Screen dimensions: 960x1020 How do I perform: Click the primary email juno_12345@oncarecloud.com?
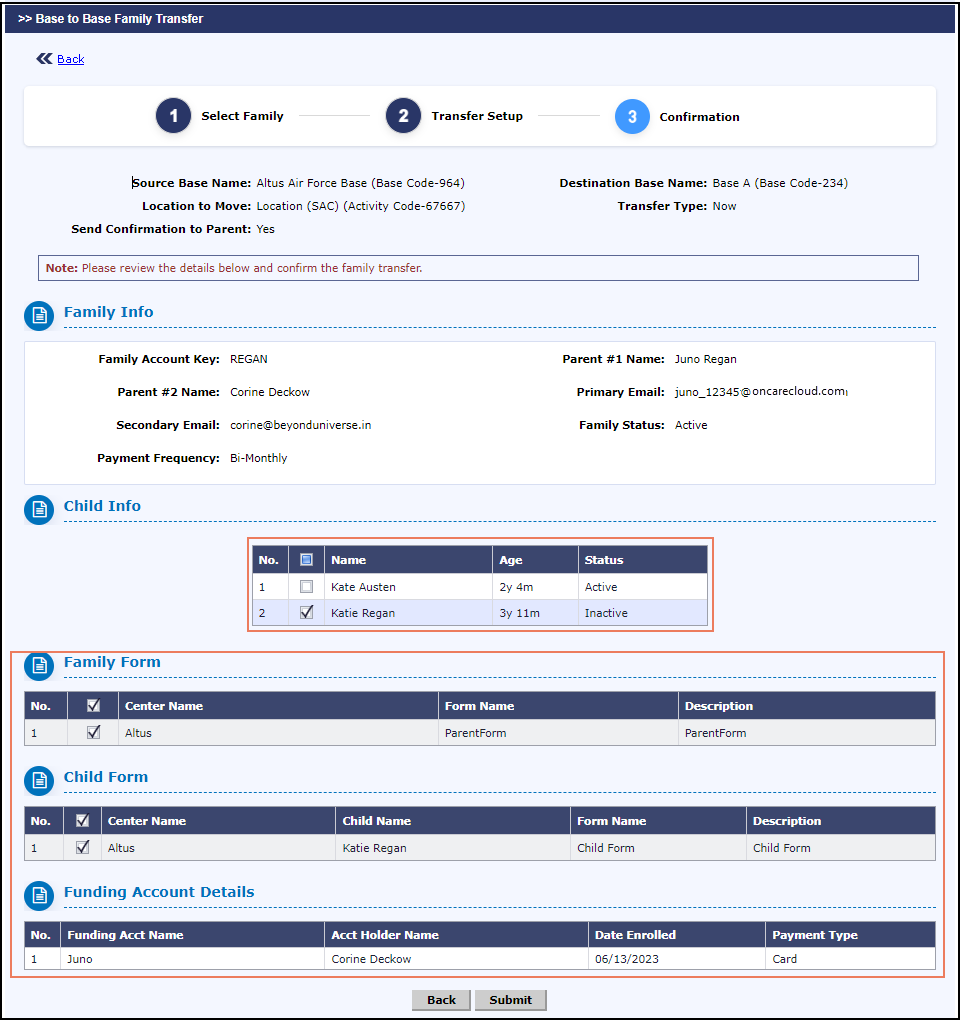pyautogui.click(x=761, y=392)
